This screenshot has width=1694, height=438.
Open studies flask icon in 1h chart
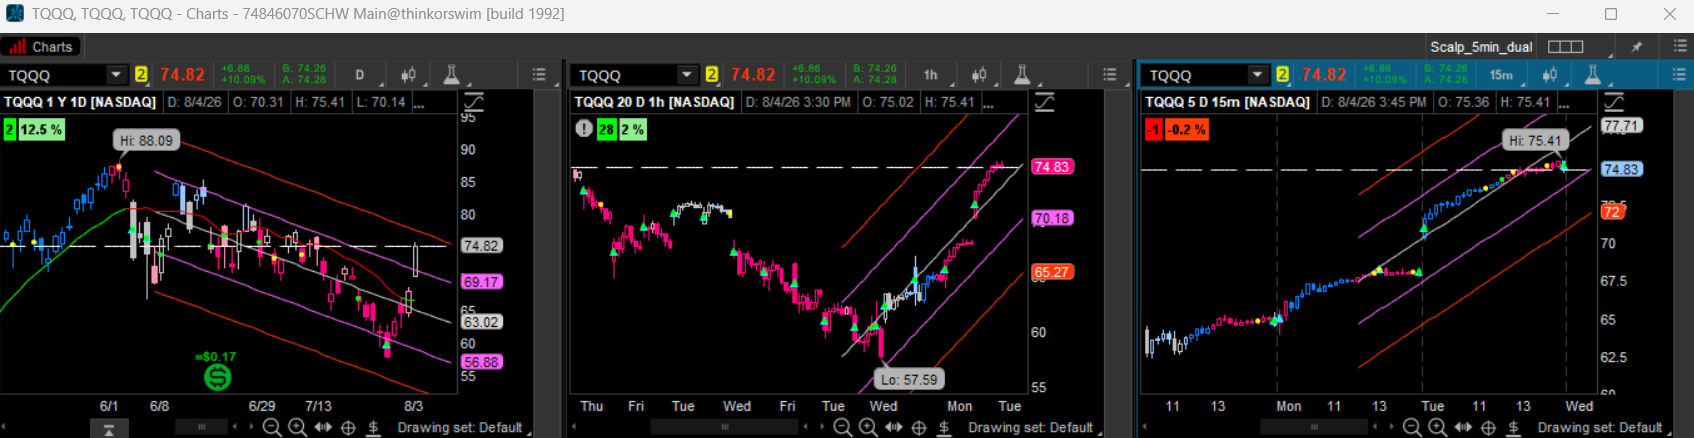(1022, 75)
